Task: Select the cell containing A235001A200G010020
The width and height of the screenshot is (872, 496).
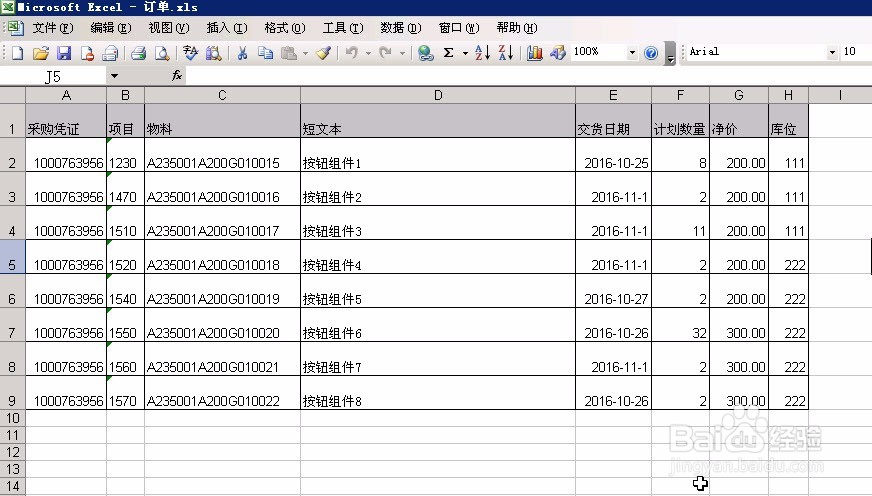Action: (x=222, y=325)
